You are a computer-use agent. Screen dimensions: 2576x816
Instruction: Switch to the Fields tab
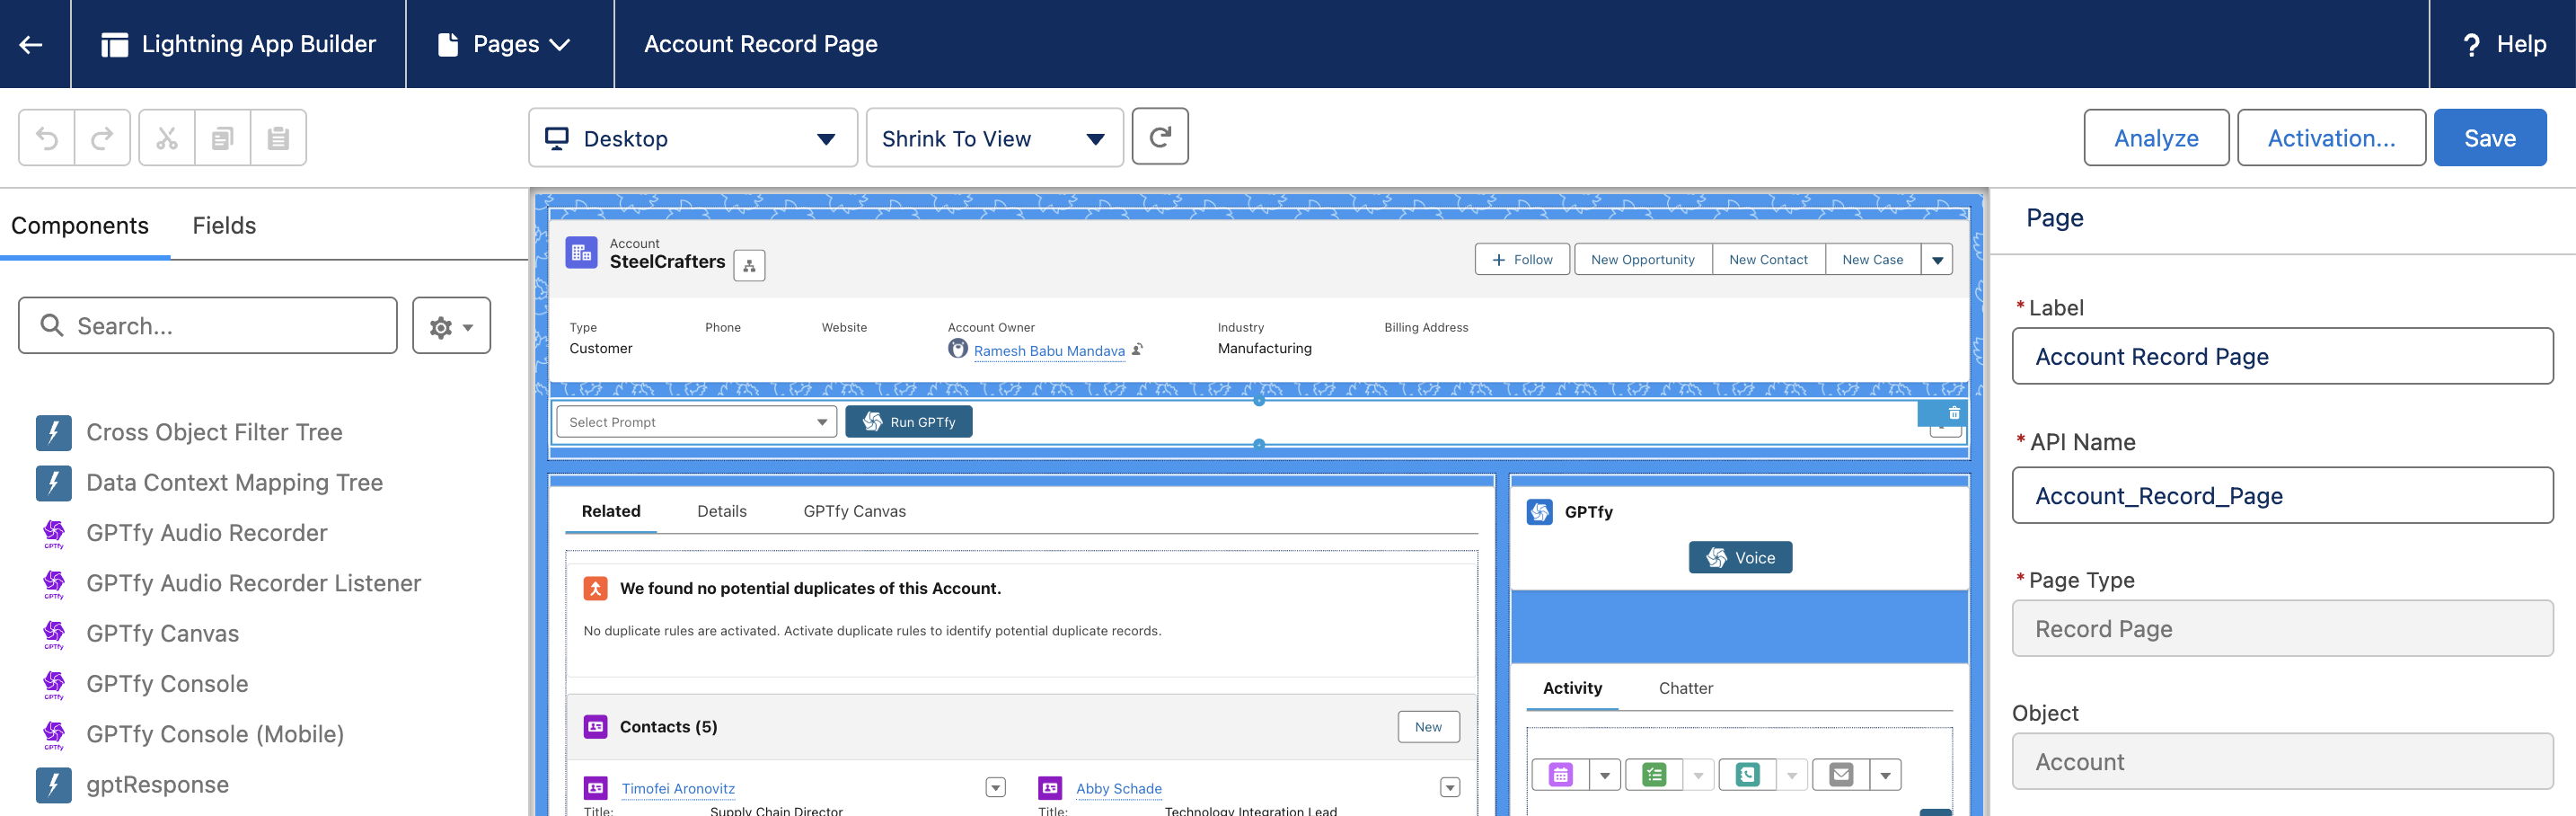[x=224, y=226]
